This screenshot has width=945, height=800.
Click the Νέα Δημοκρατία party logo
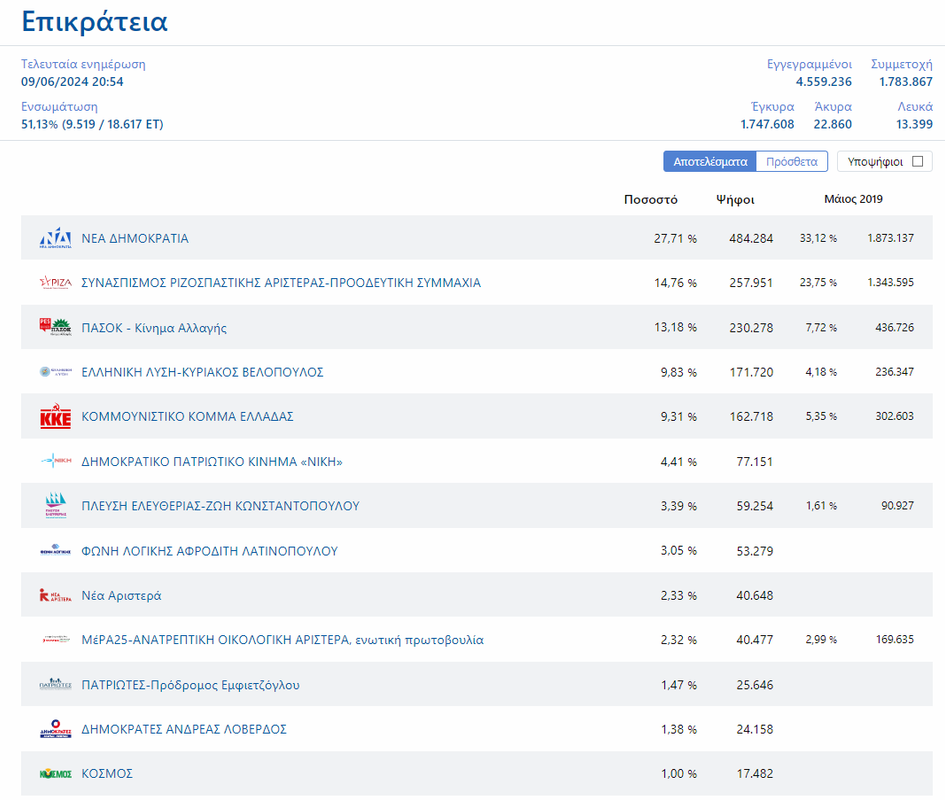pyautogui.click(x=55, y=238)
